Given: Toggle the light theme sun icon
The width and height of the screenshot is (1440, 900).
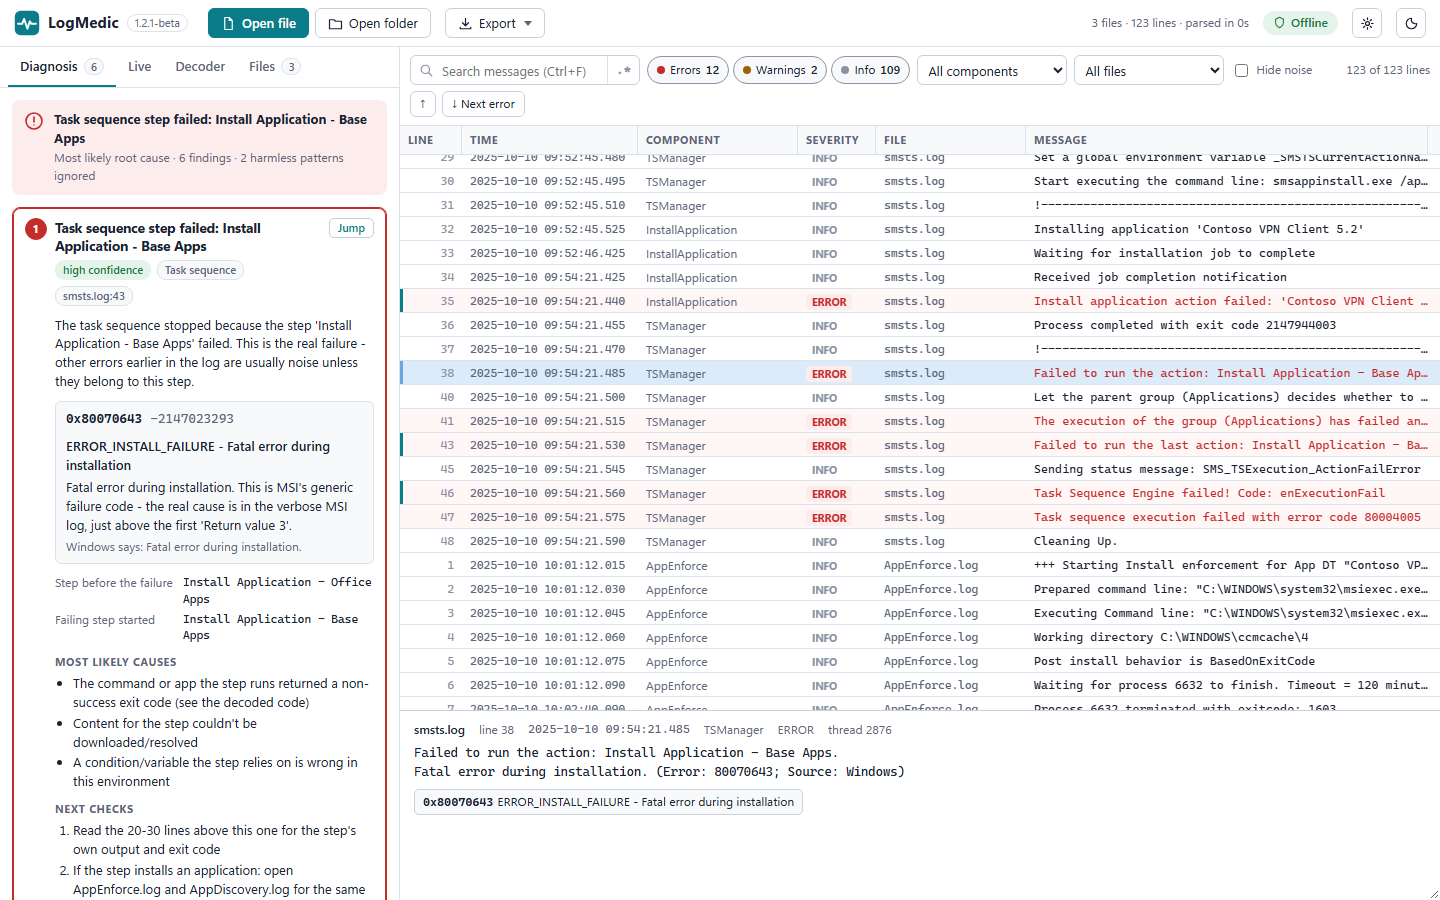Looking at the screenshot, I should pos(1367,23).
